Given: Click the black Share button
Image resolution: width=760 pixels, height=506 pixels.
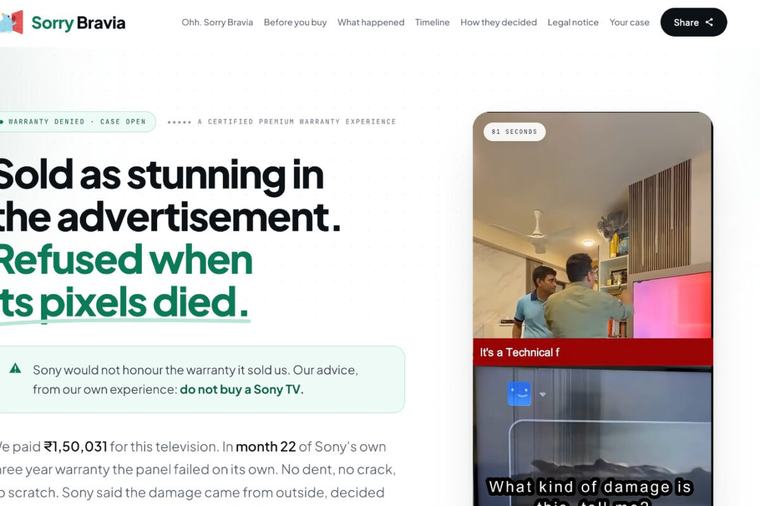Looking at the screenshot, I should pyautogui.click(x=694, y=22).
